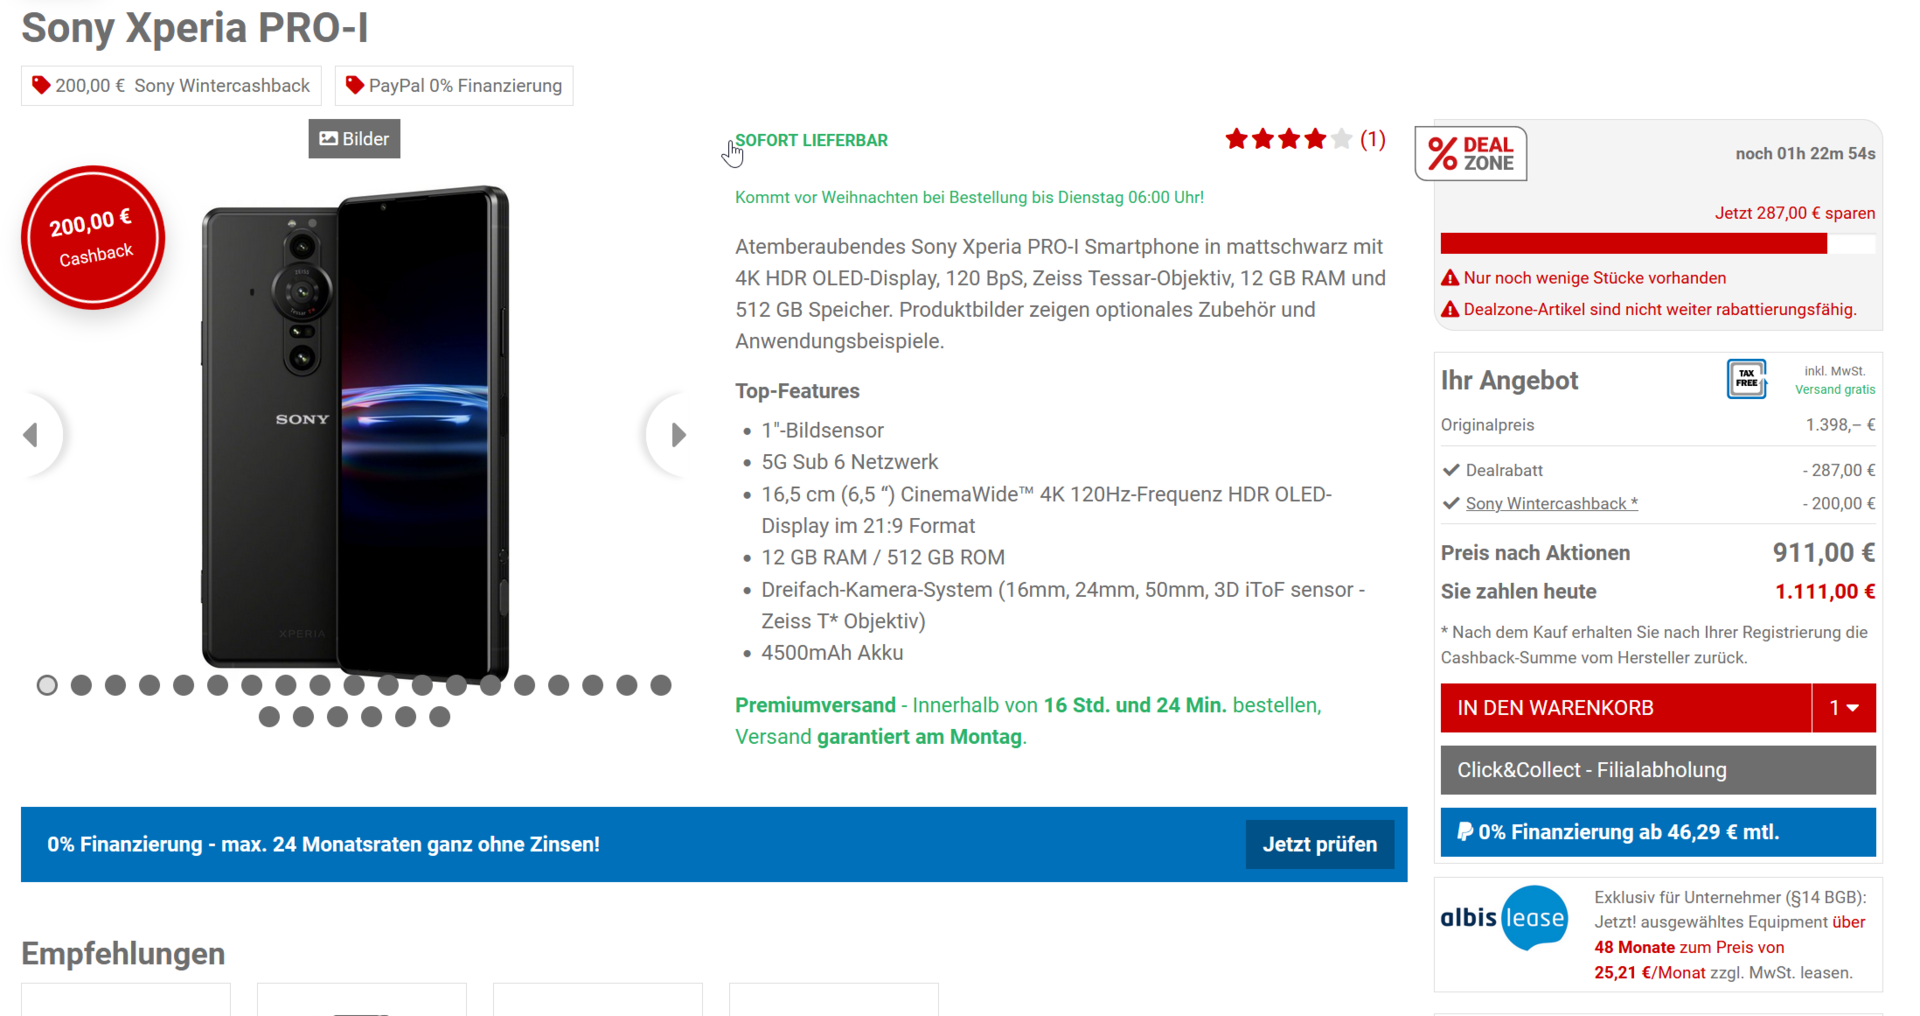Open 0% Finanzierung ab 46,29 € option

click(1658, 832)
